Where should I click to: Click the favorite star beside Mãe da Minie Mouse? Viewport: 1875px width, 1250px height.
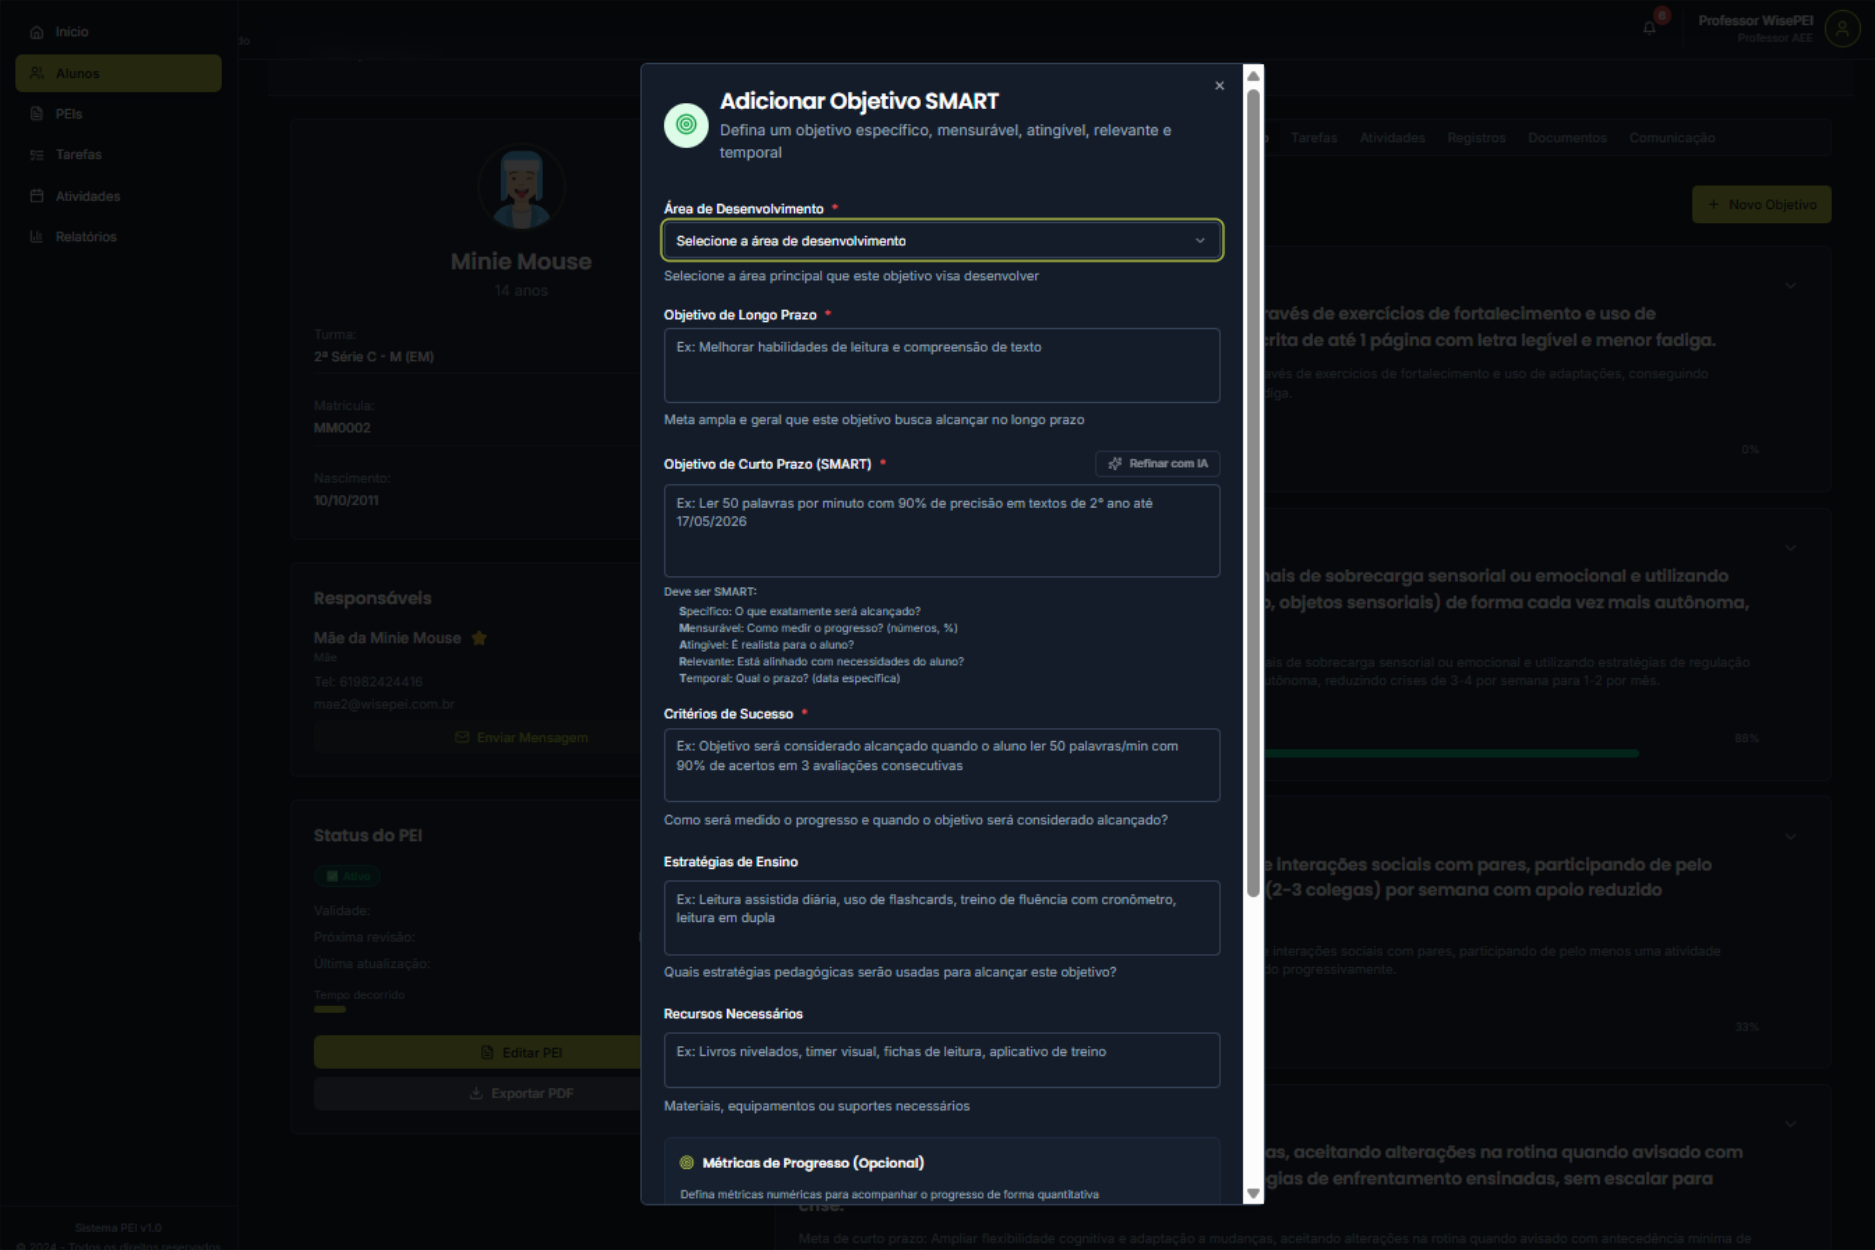coord(479,638)
